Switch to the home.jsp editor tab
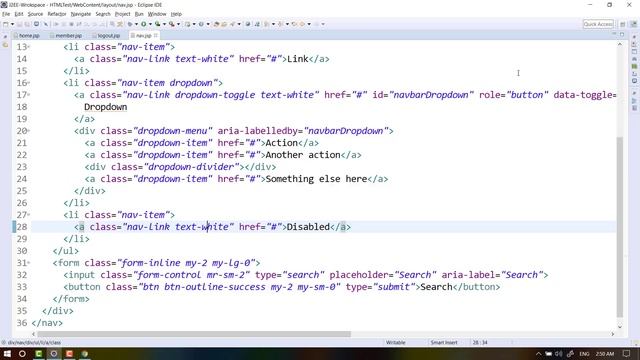The width and height of the screenshot is (640, 360). tap(27, 36)
